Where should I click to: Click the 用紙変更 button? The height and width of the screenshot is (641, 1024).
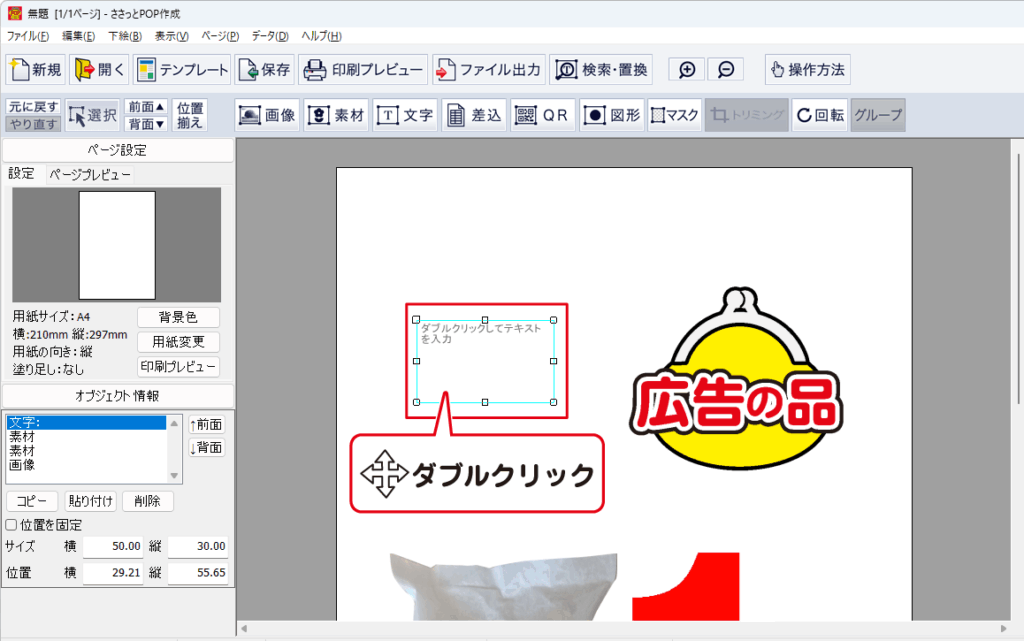point(178,342)
